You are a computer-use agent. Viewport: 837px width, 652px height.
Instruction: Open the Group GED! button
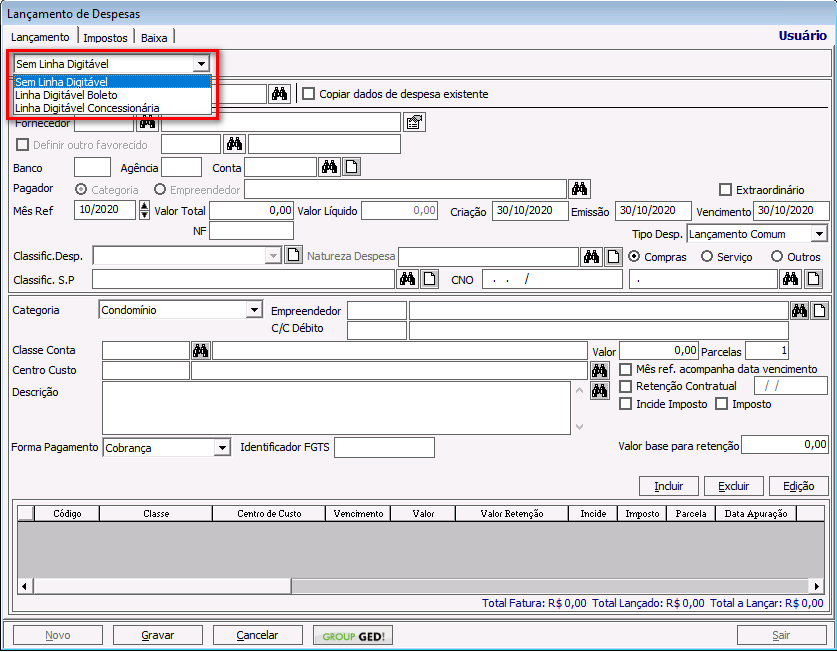pyautogui.click(x=353, y=635)
